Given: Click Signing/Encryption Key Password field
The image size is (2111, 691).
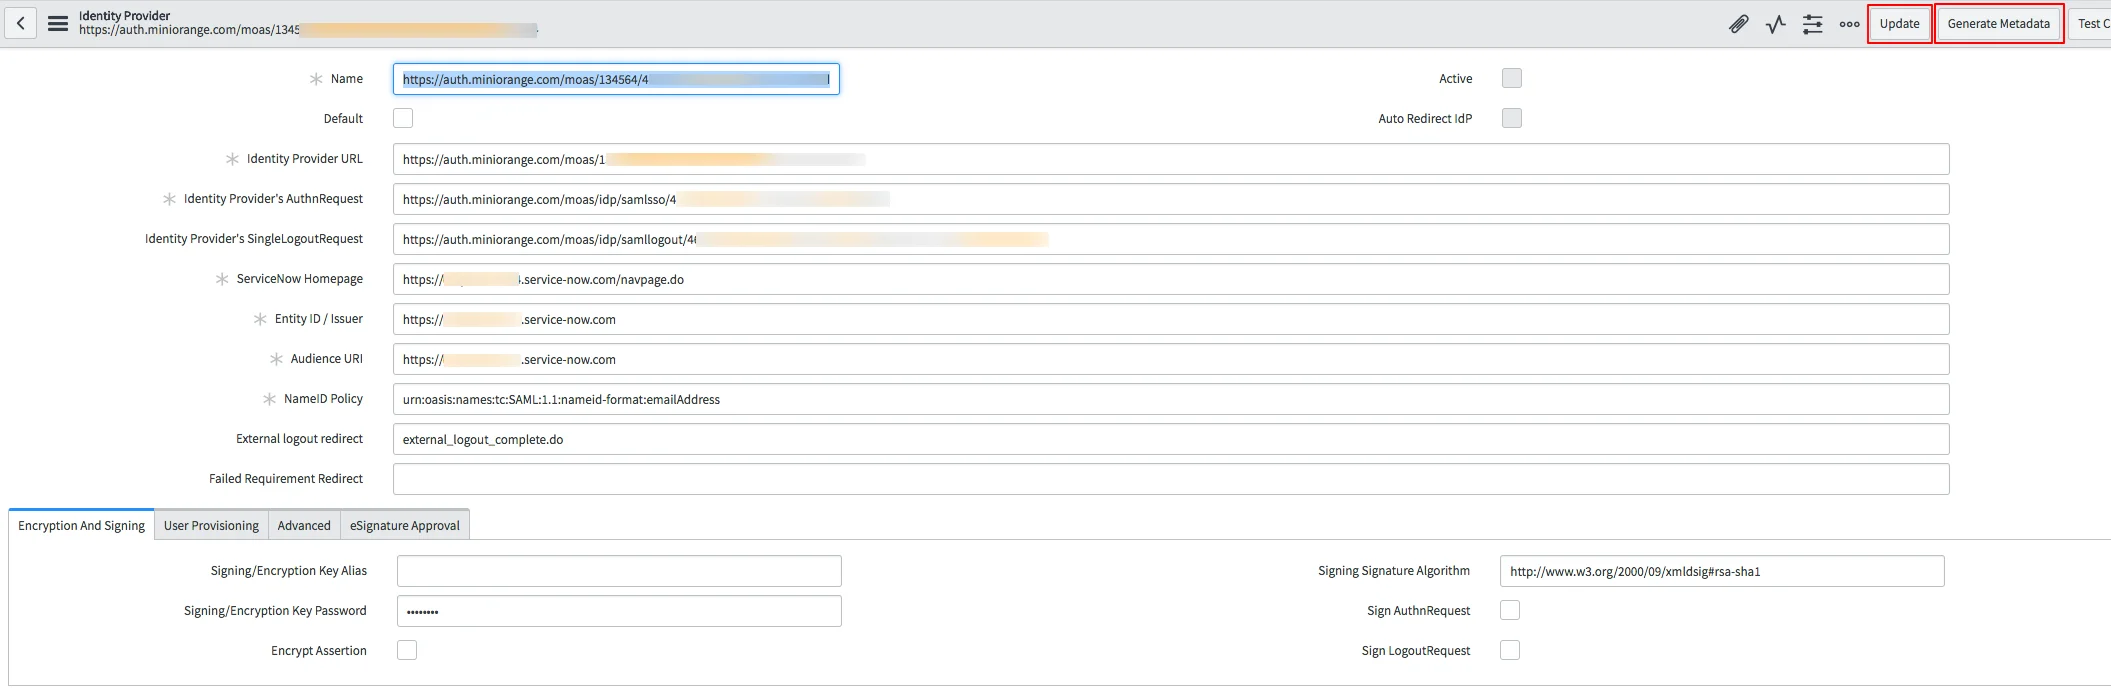Looking at the screenshot, I should tap(619, 611).
